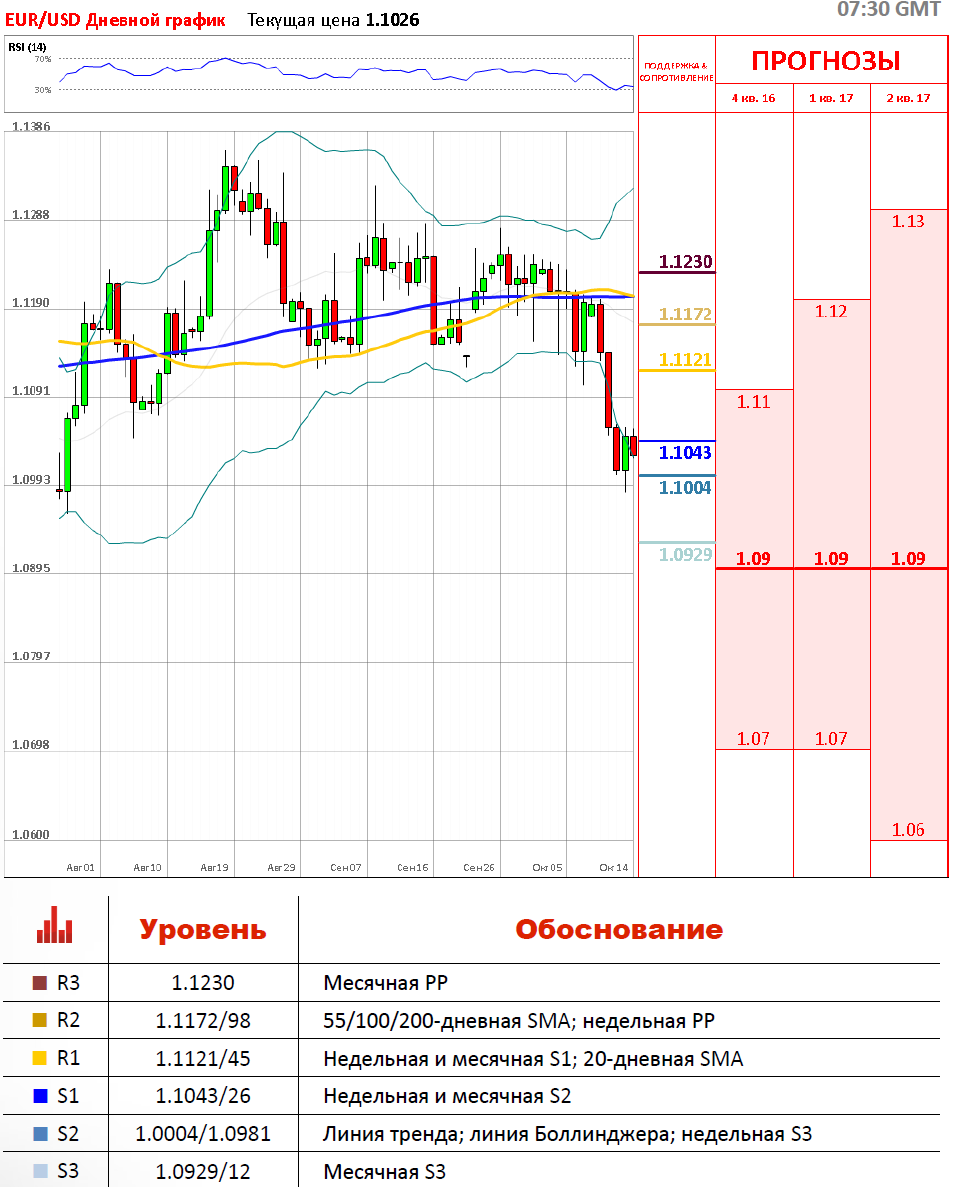The width and height of the screenshot is (954, 1187).
Task: Click the 'Уровень' column header
Action: (203, 929)
